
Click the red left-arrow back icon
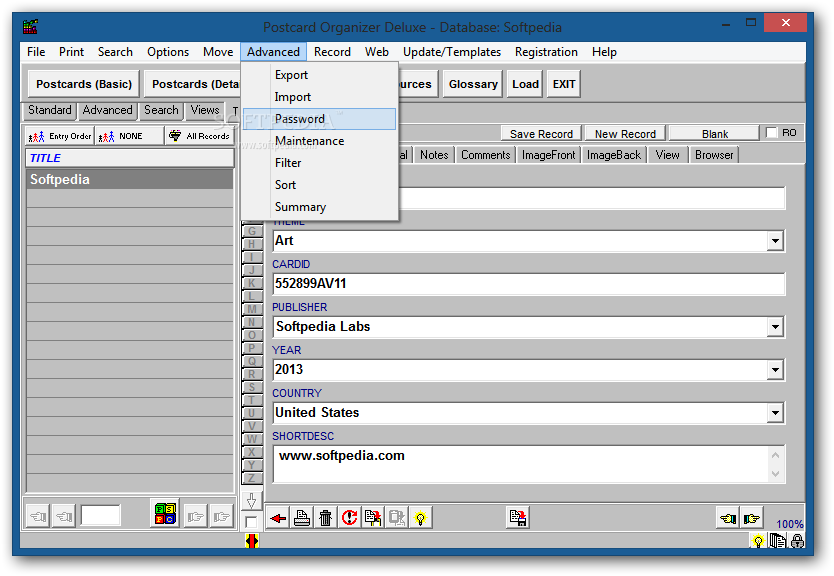(x=278, y=517)
